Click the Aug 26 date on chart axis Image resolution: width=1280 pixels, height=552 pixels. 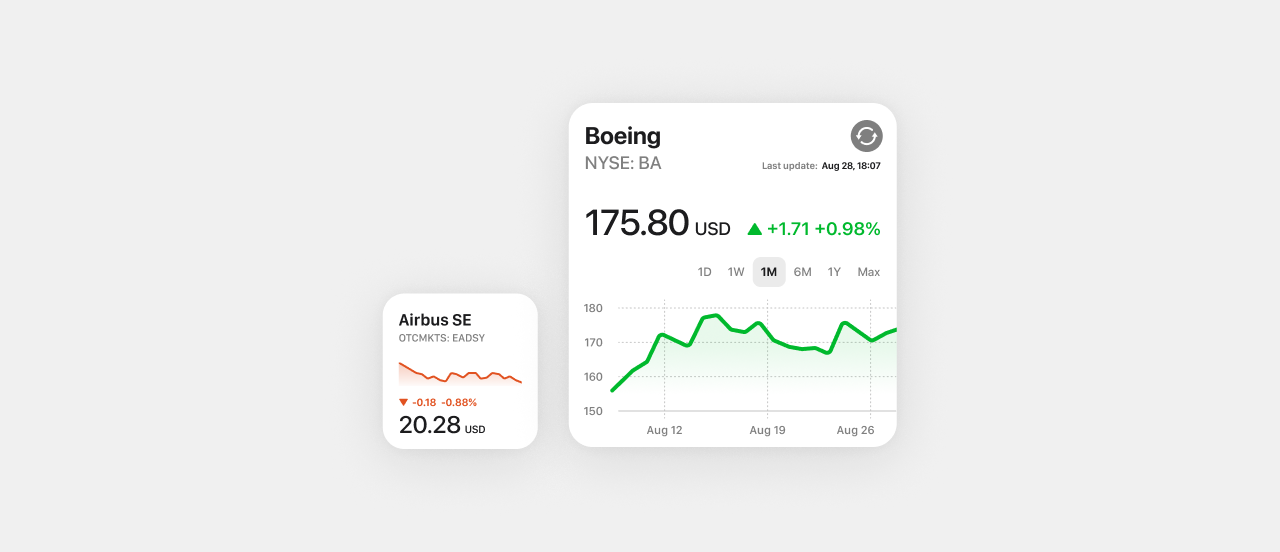pyautogui.click(x=855, y=430)
